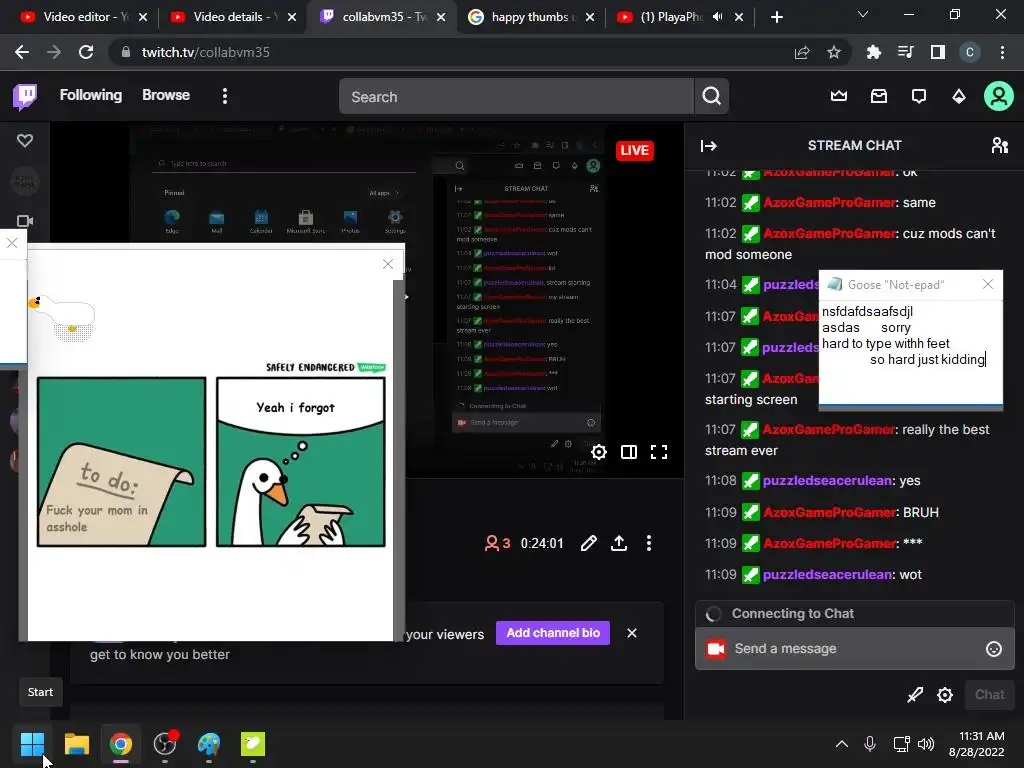Share this page from address bar
This screenshot has height=768, width=1024.
[802, 52]
